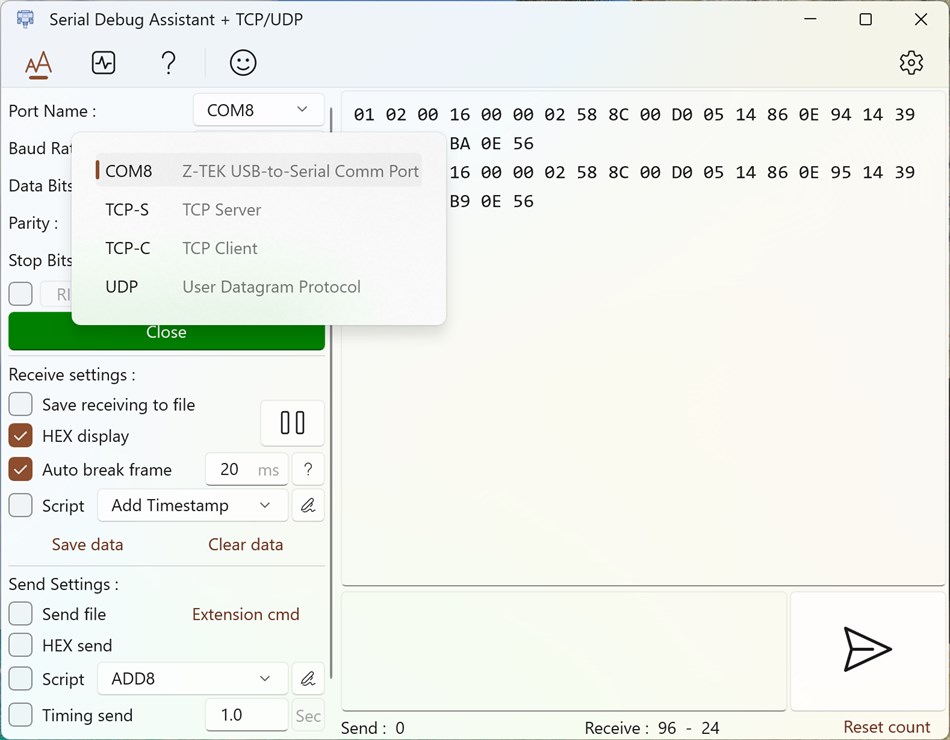Screen dimensions: 950x740
Task: Edit receive script via pencil icon
Action: pos(308,505)
